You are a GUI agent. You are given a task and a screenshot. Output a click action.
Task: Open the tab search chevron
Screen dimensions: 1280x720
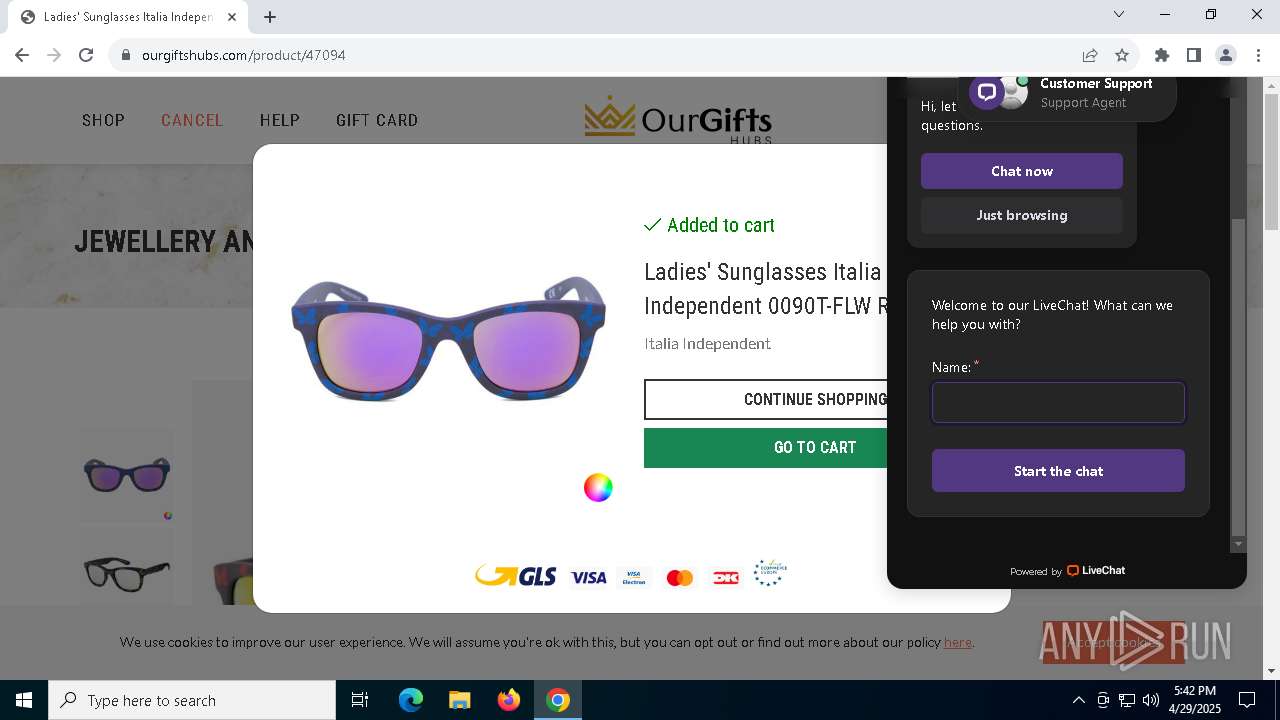[x=1119, y=14]
